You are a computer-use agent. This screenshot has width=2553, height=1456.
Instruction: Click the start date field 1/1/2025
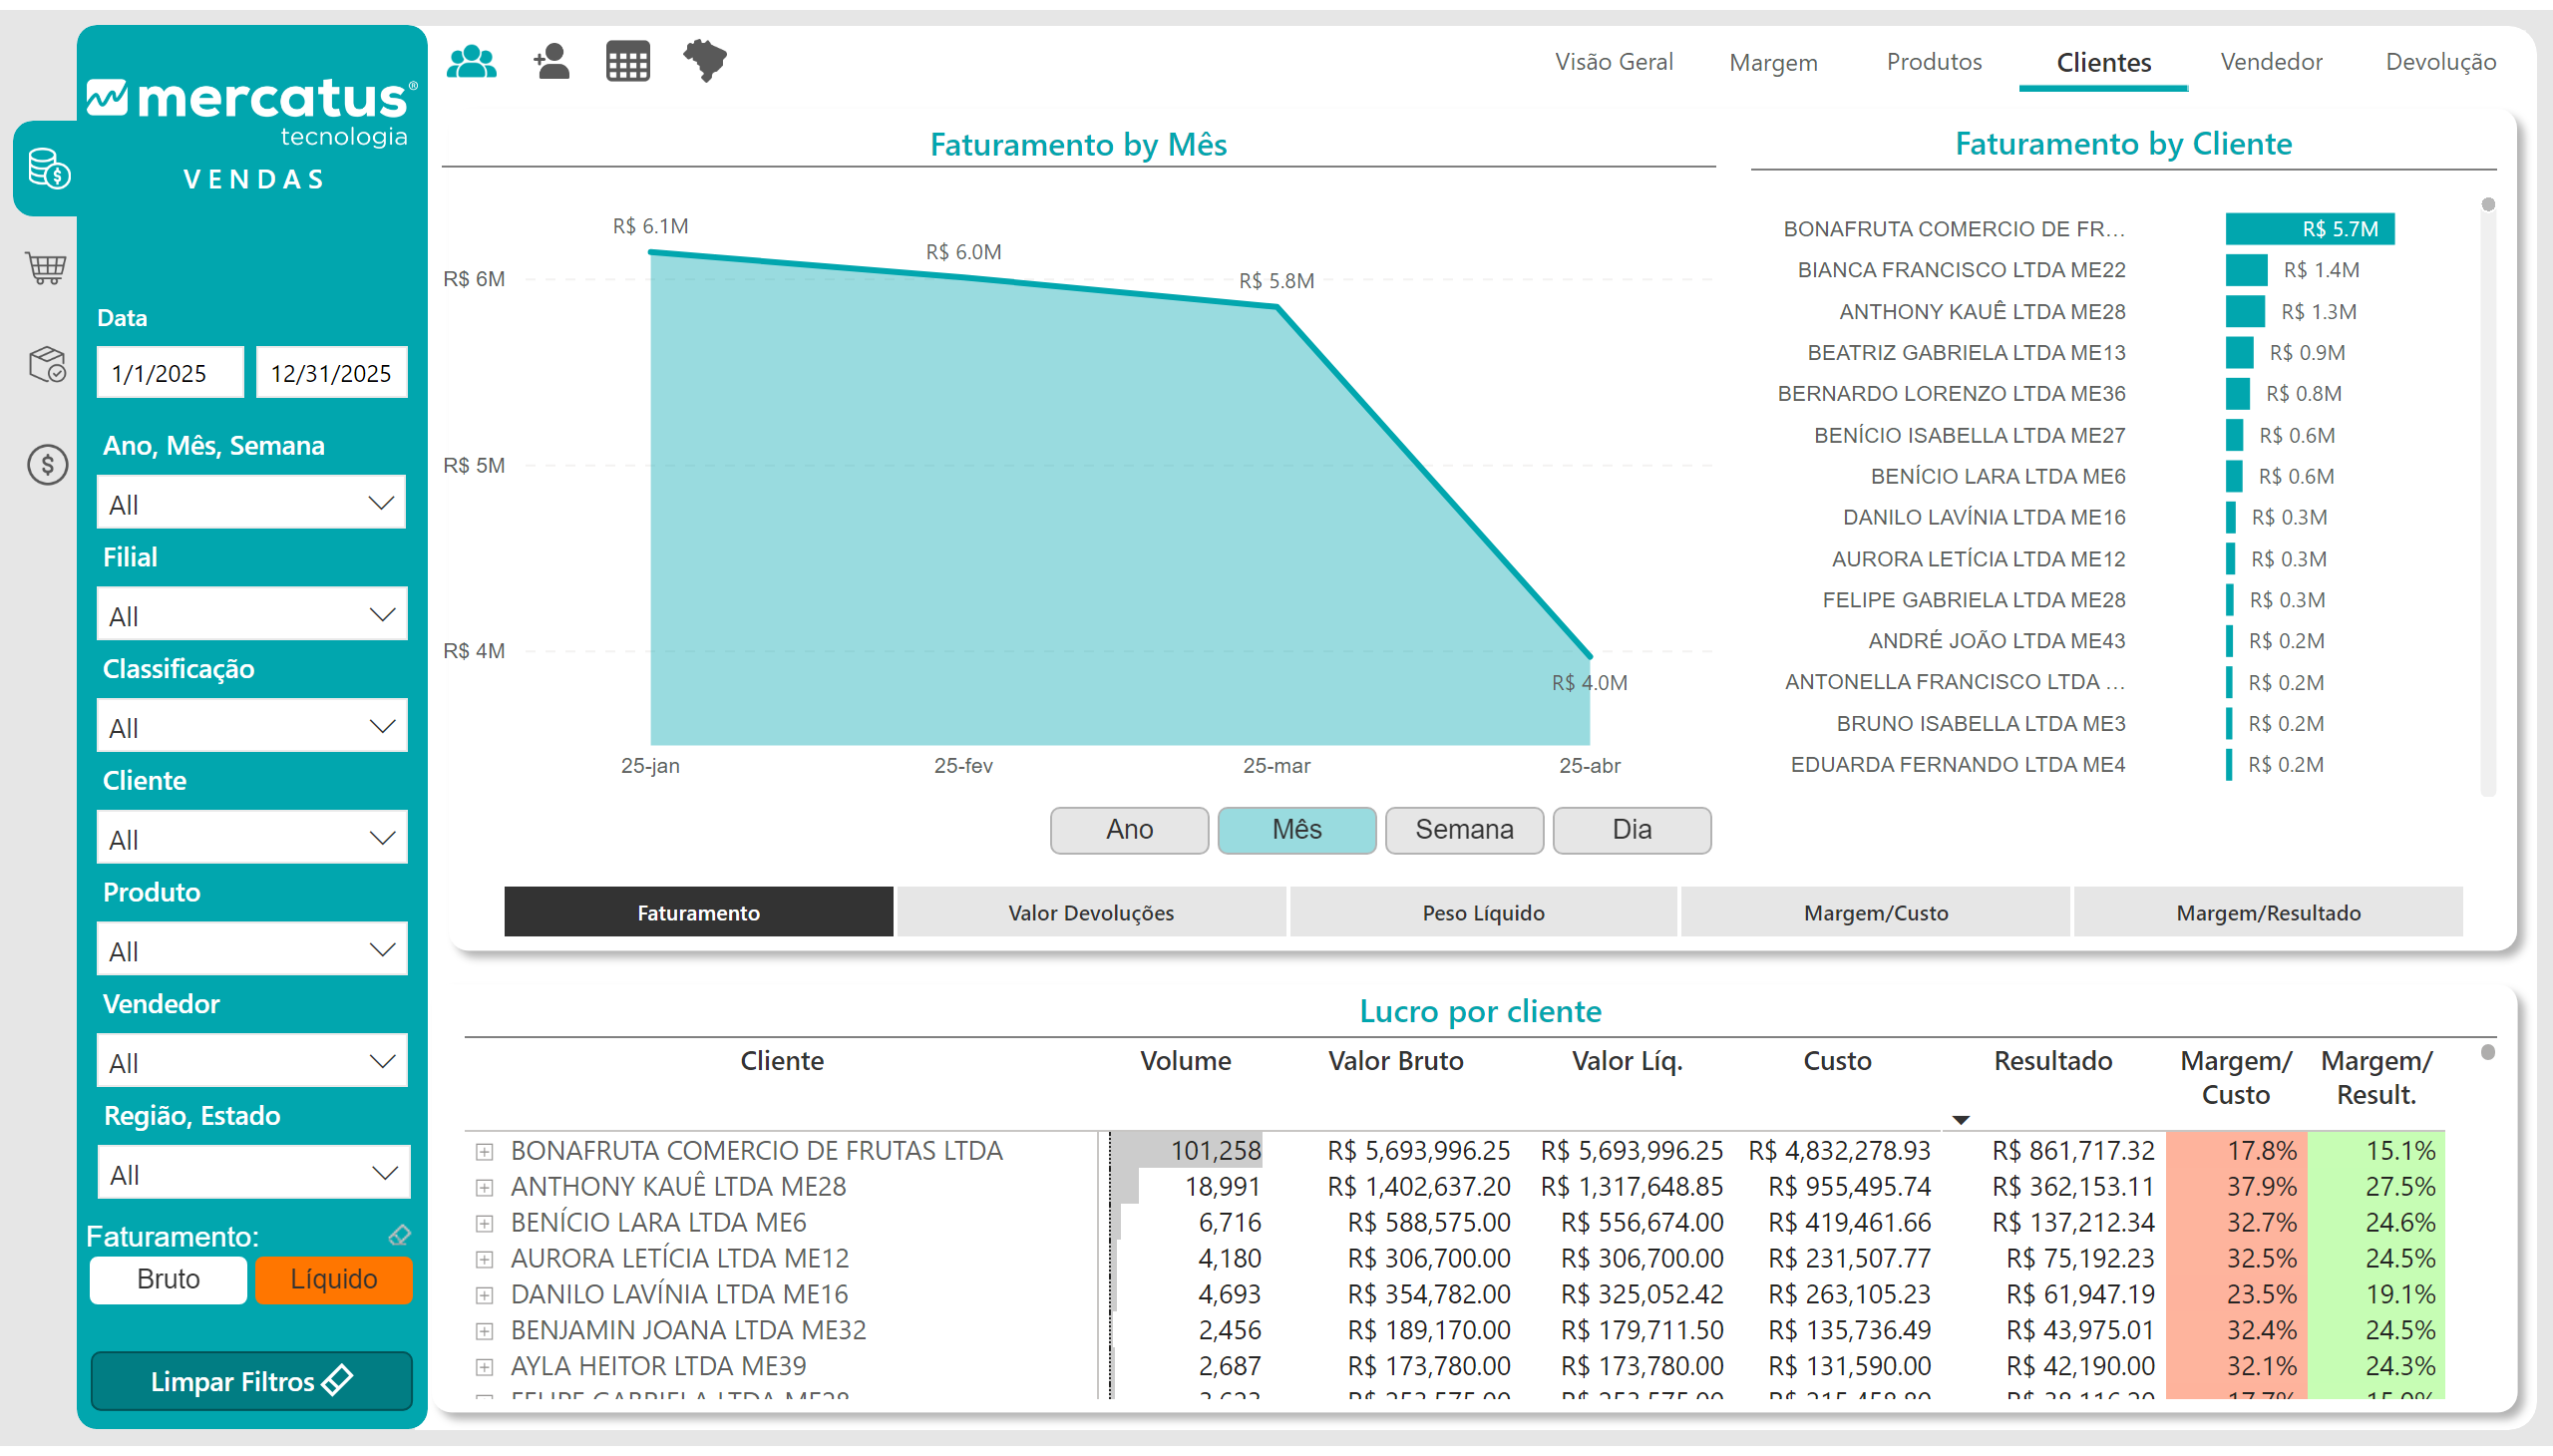click(x=169, y=374)
